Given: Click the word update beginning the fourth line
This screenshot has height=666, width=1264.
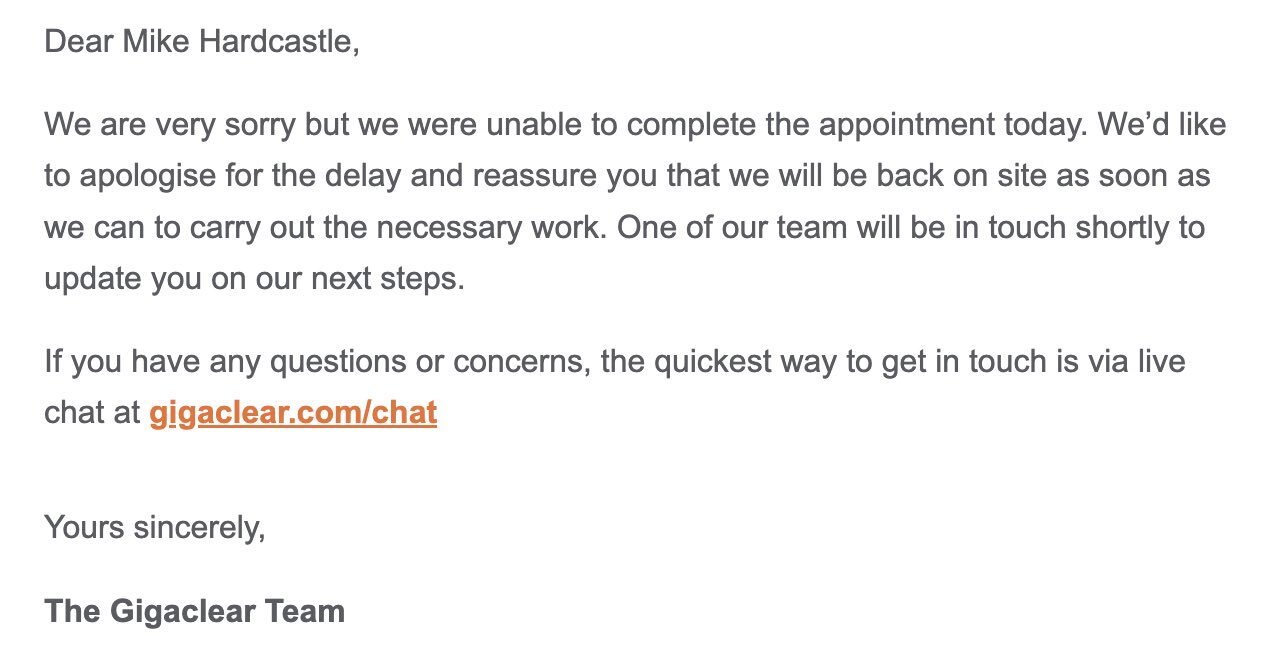Looking at the screenshot, I should pos(93,279).
